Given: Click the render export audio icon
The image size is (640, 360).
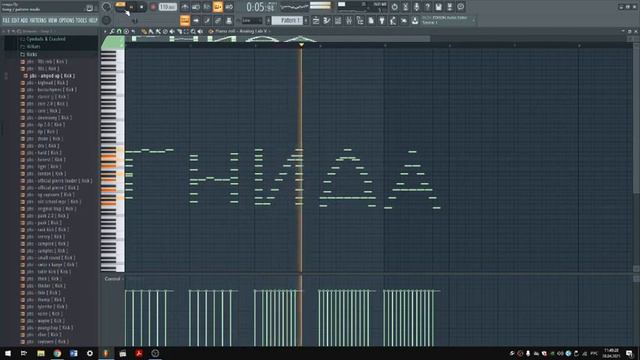Looking at the screenshot, I should 449,7.
